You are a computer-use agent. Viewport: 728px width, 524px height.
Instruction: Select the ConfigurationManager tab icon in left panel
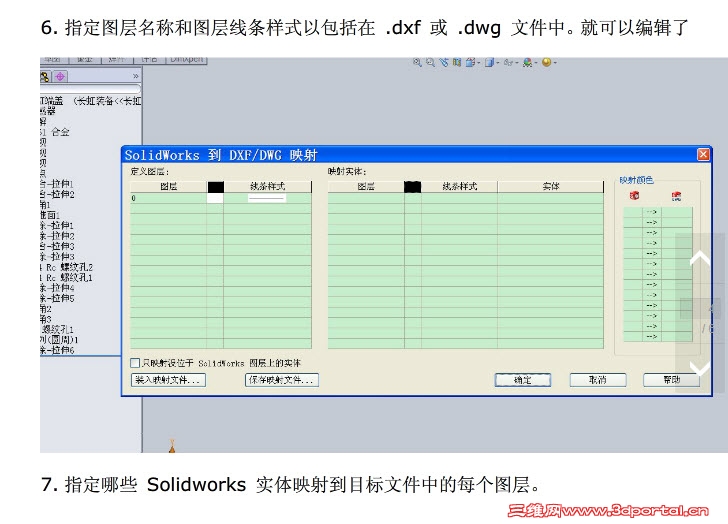point(45,77)
